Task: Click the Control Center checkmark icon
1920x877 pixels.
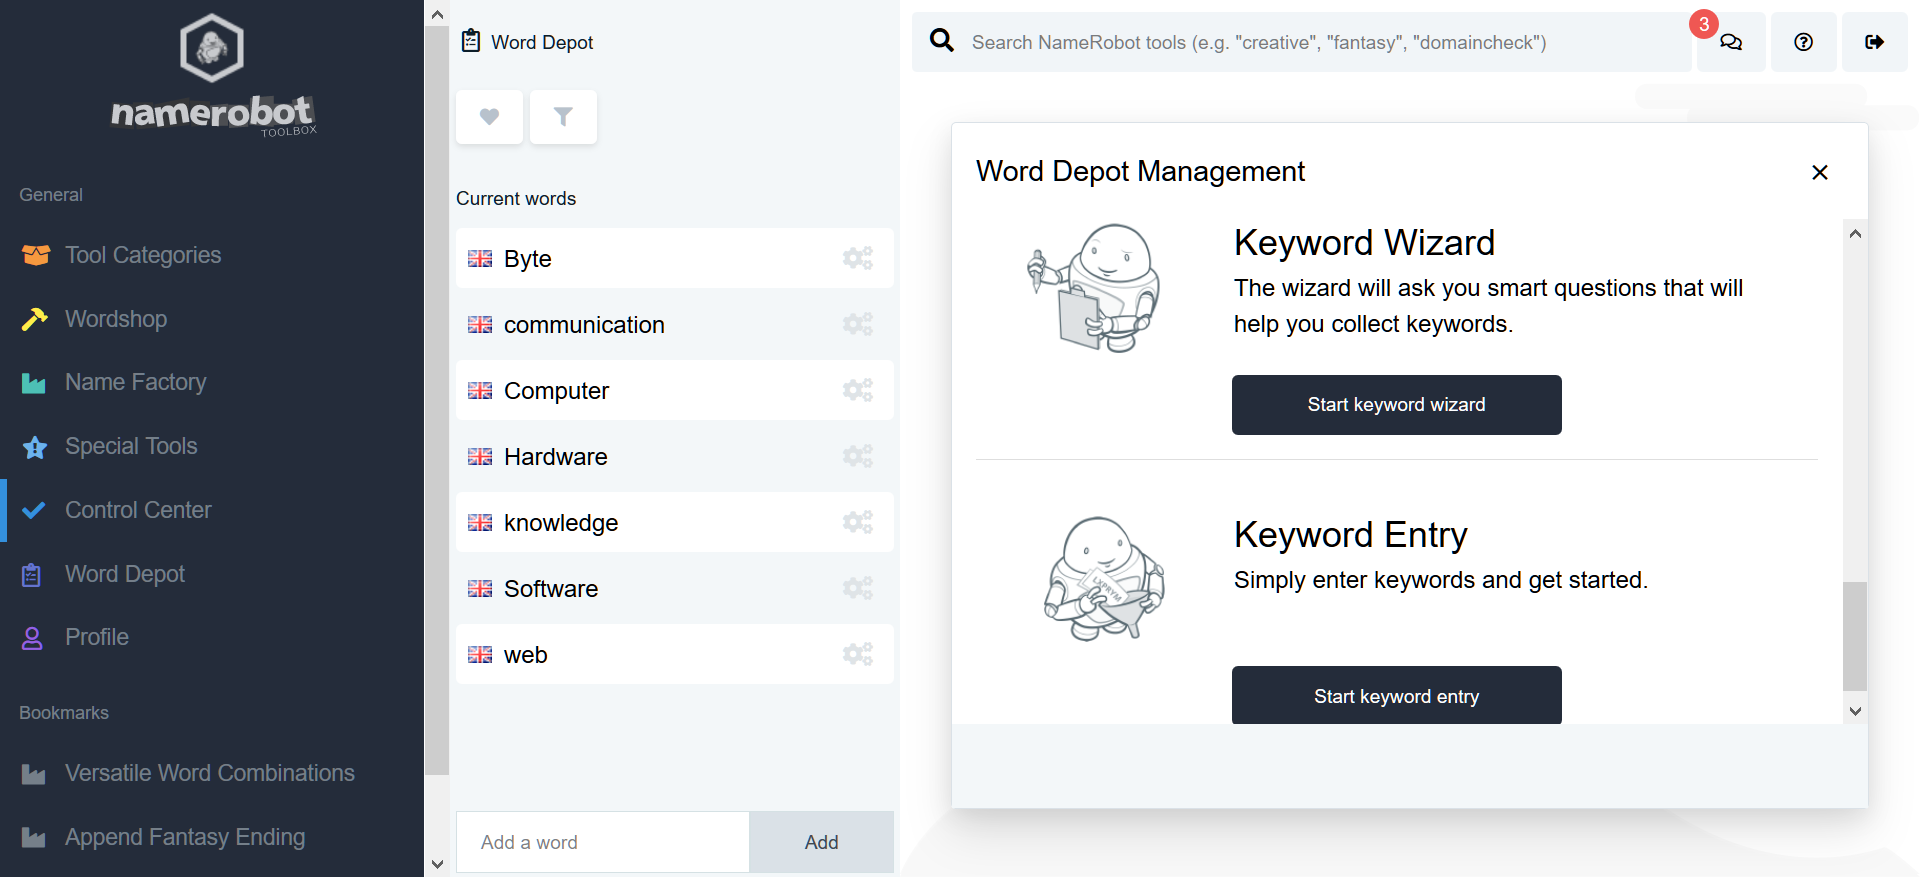Action: pos(33,510)
